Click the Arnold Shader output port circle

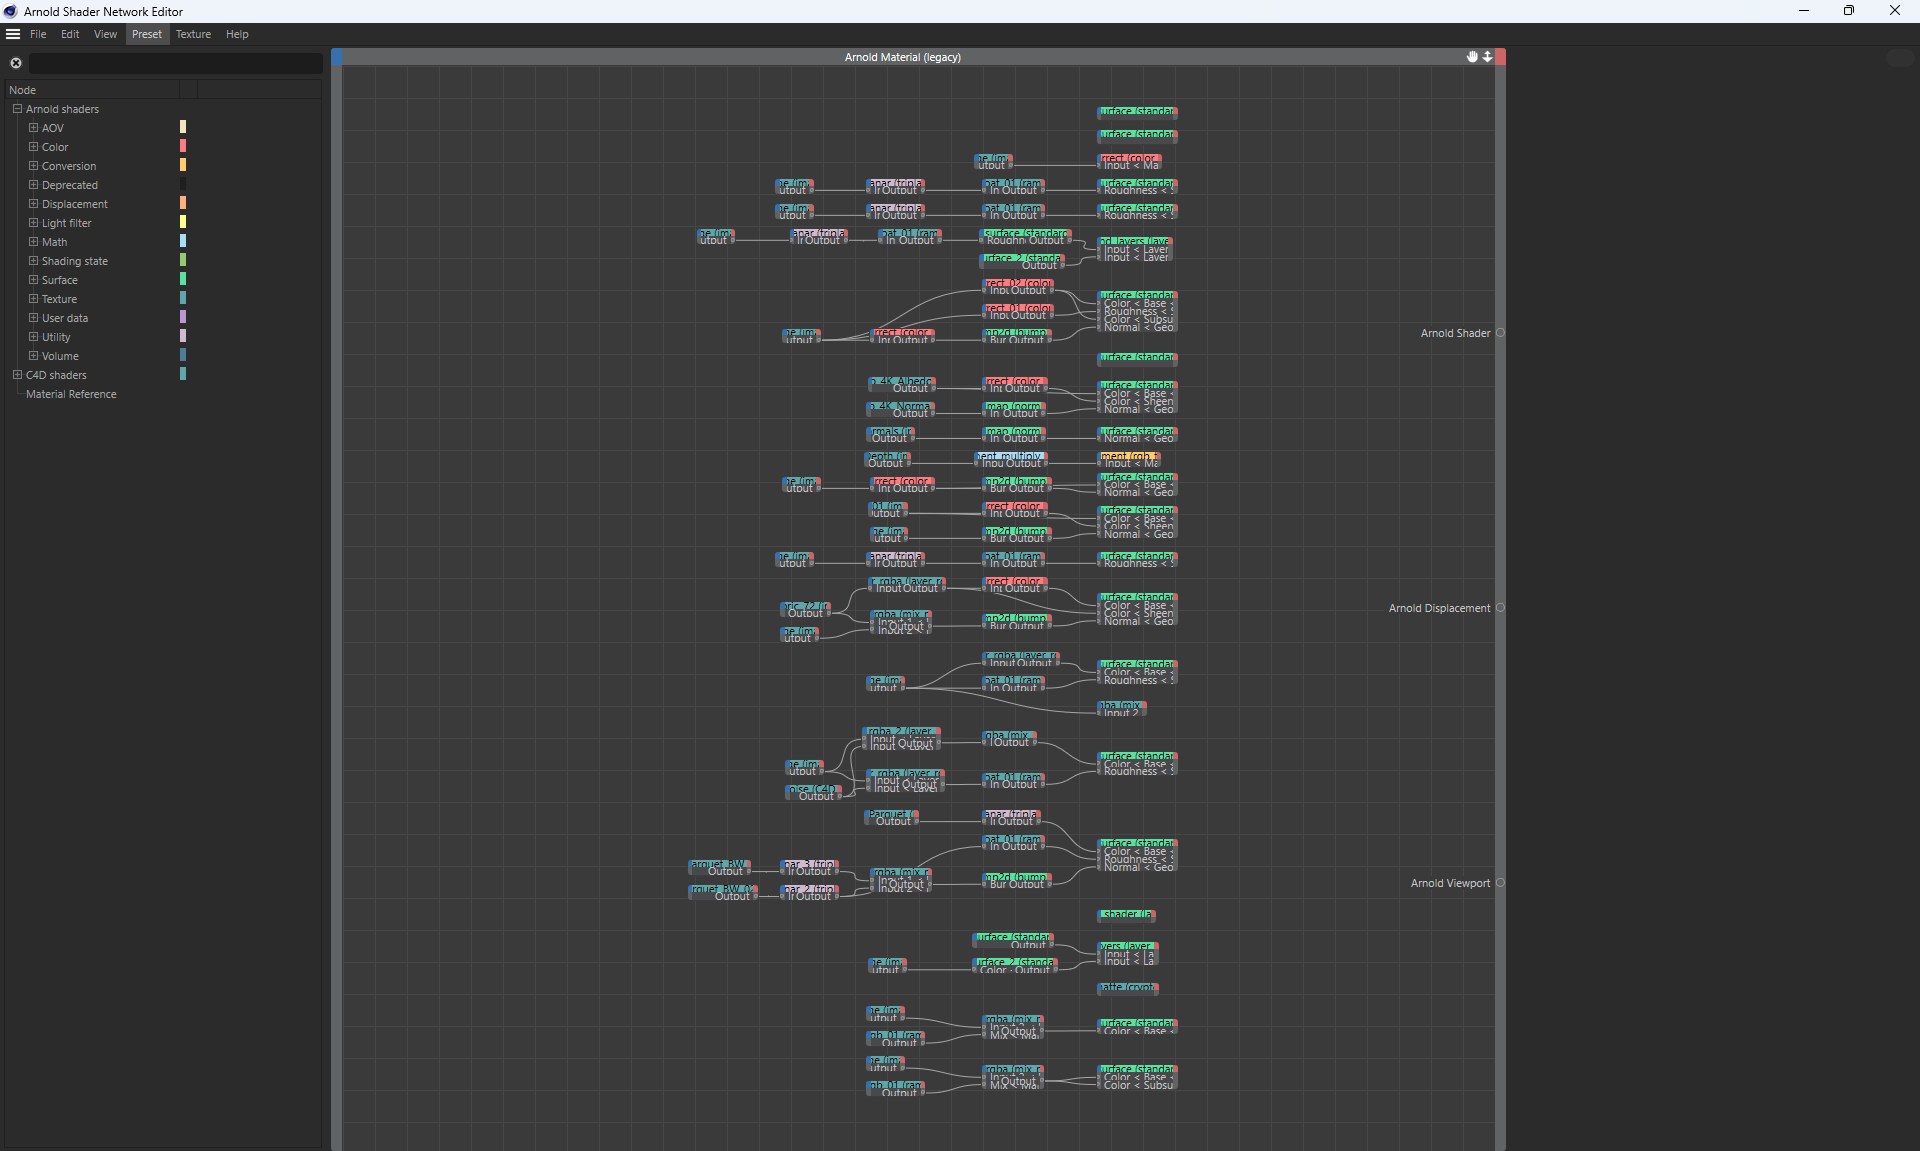[1500, 333]
